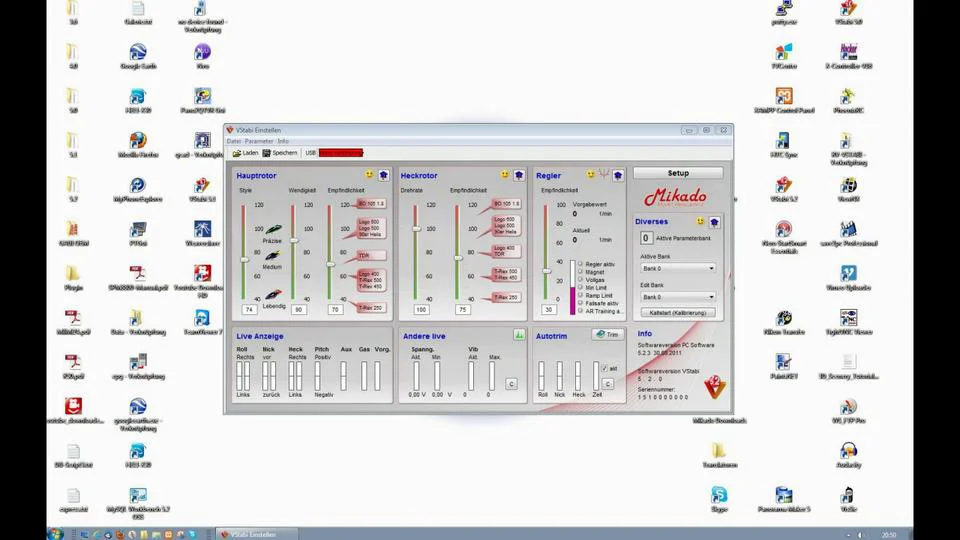Click the taskbar clock
Viewport: 960px width, 540px height.
tap(889, 534)
